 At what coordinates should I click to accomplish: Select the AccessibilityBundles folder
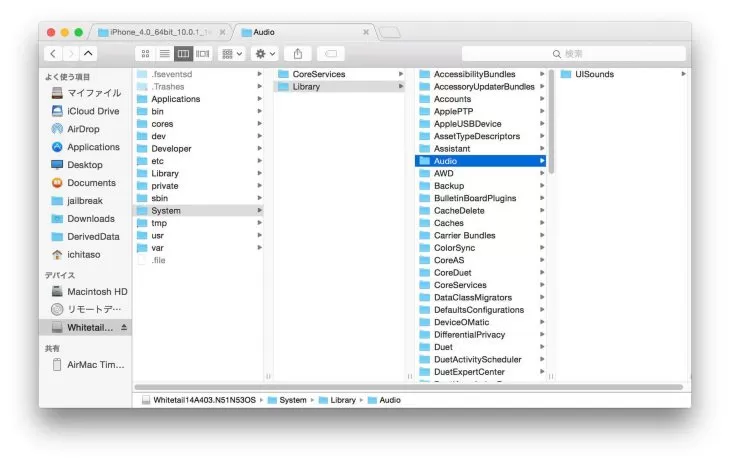(x=481, y=74)
